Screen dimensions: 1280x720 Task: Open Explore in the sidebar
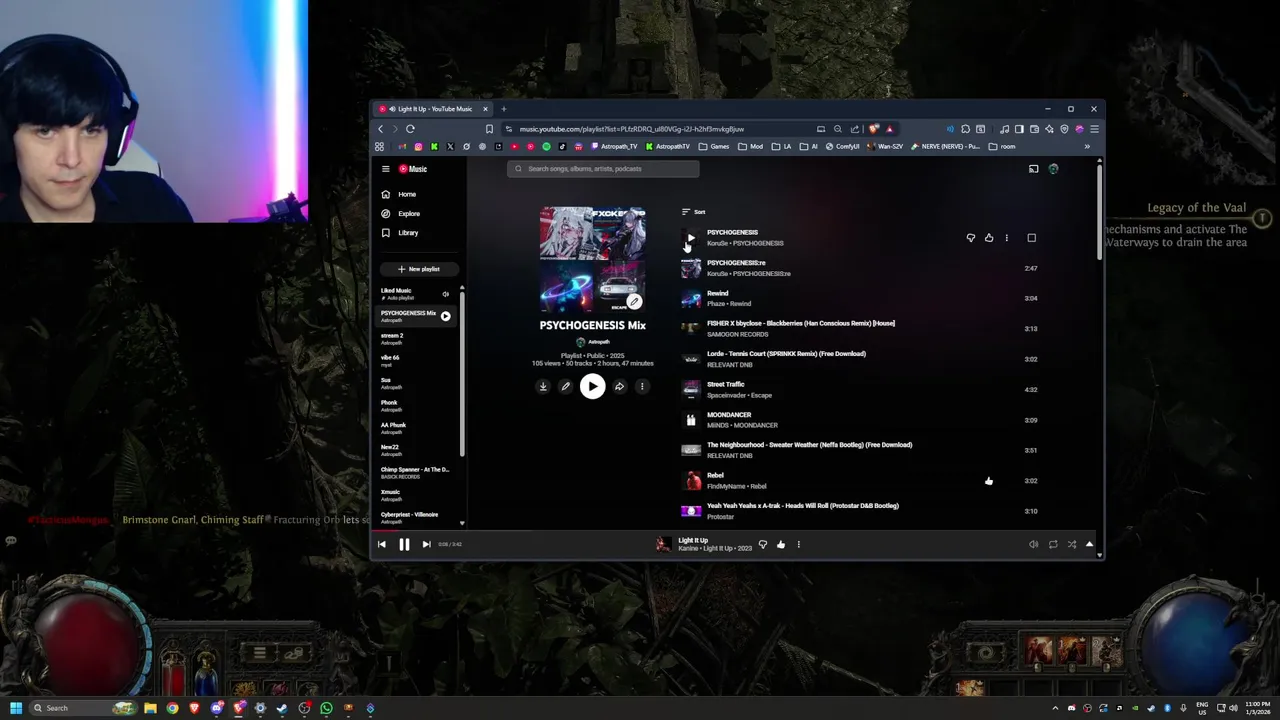click(401, 213)
